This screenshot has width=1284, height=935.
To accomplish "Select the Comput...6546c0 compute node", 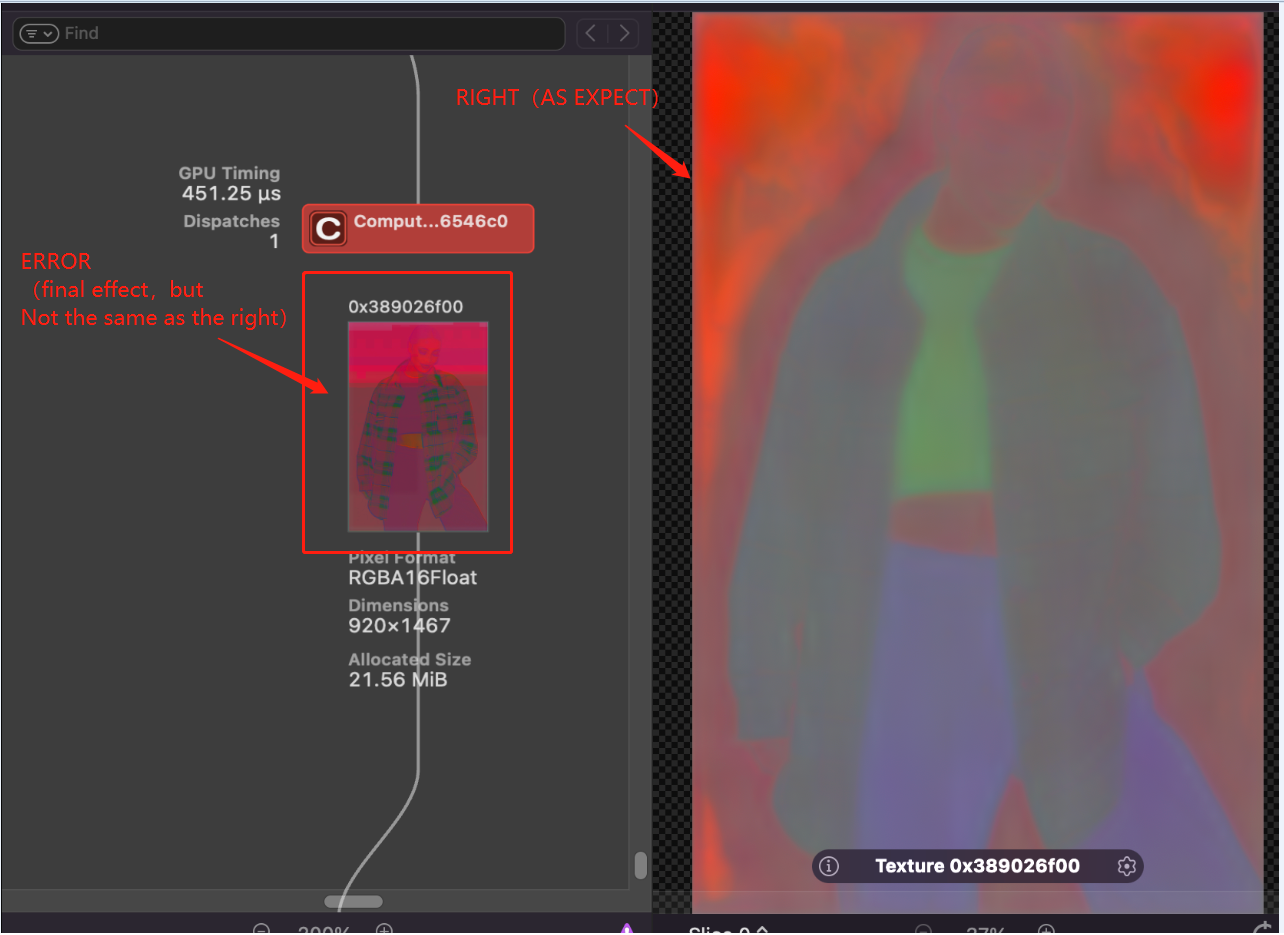I will tap(418, 228).
